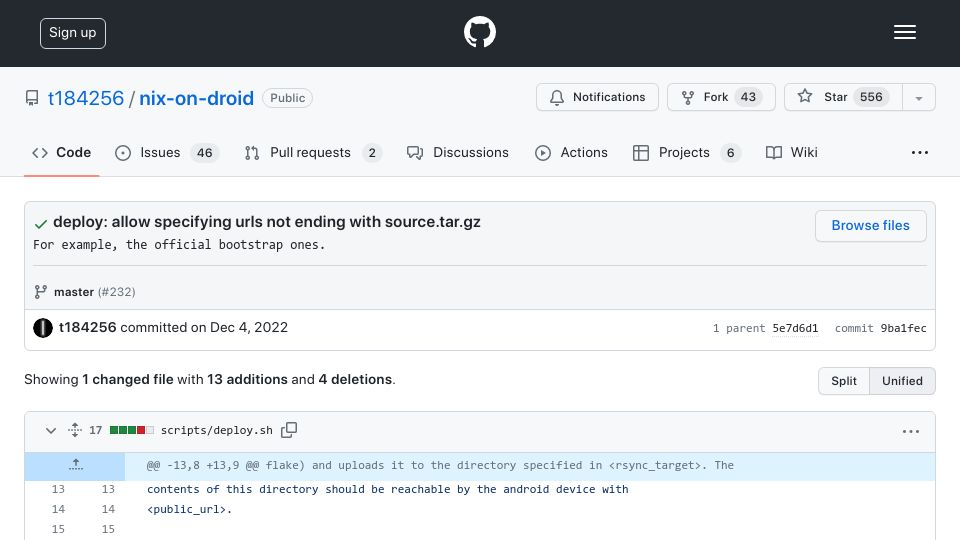960x540 pixels.
Task: Switch to the Code tab
Action: click(x=61, y=152)
